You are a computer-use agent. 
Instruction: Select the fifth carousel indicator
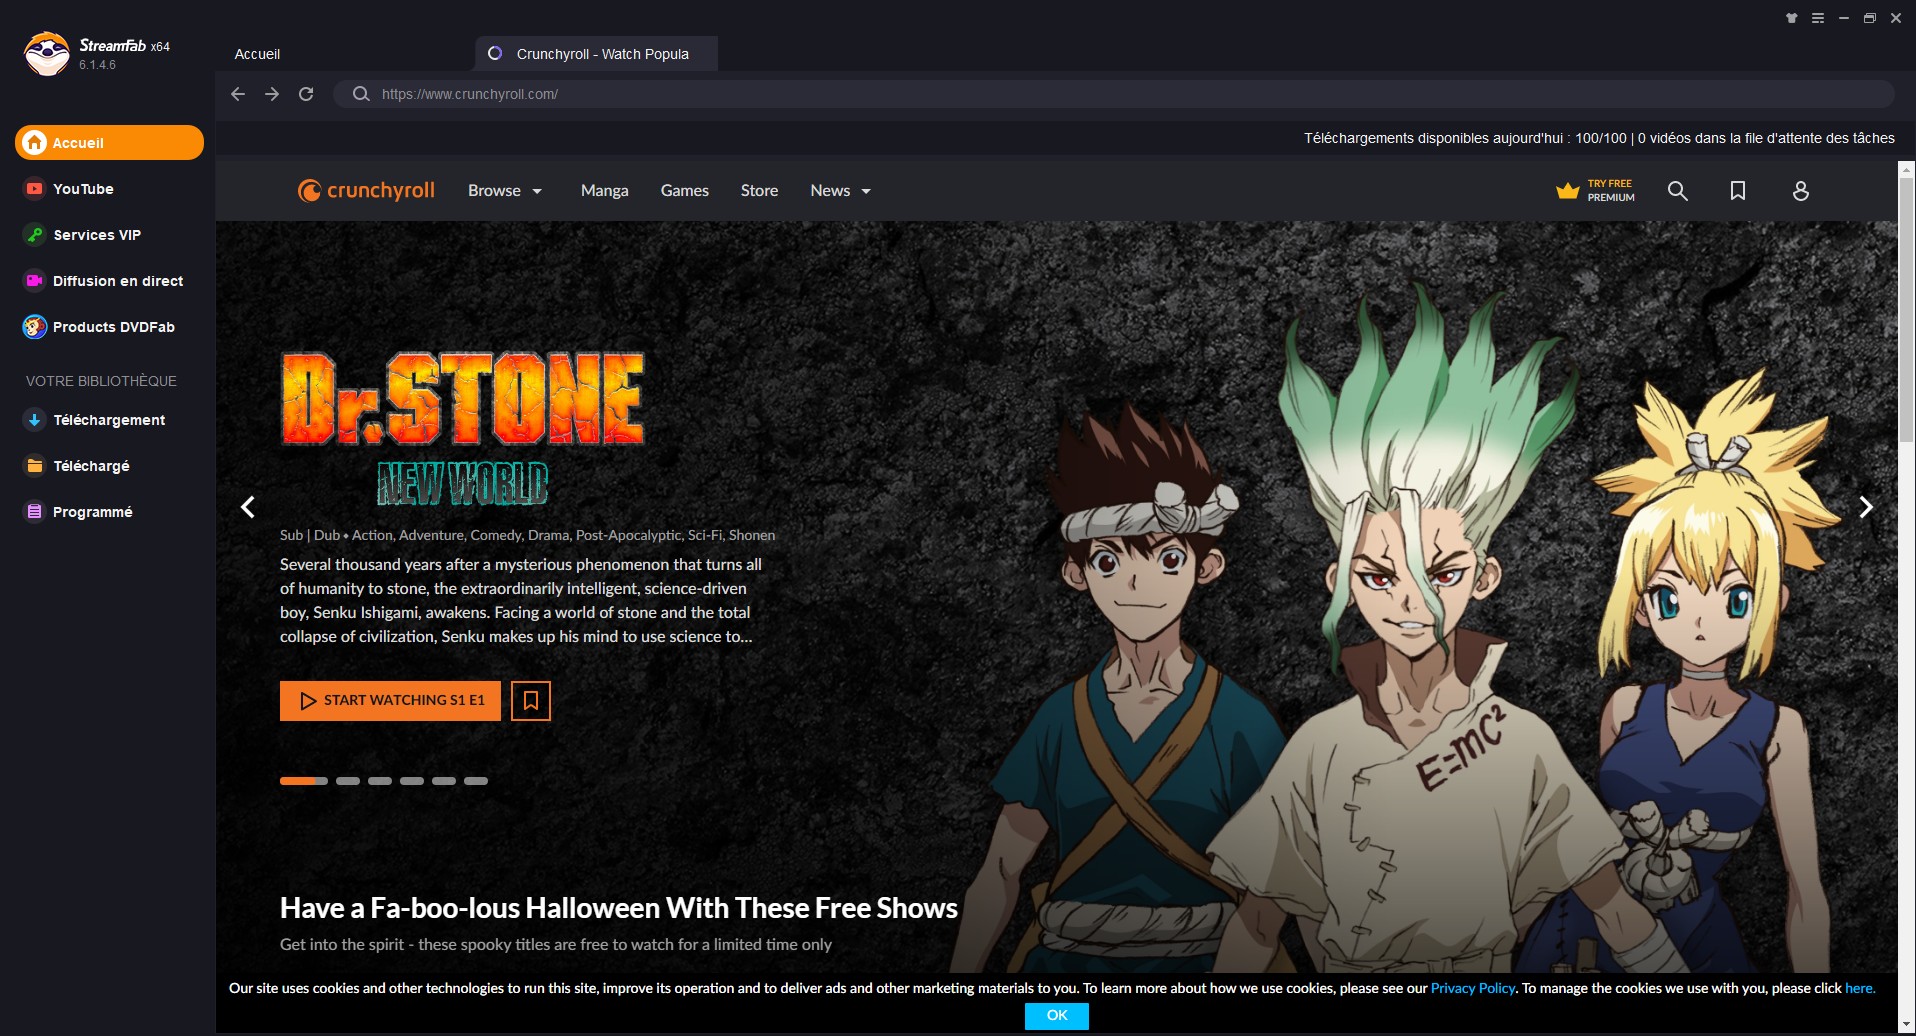click(444, 781)
